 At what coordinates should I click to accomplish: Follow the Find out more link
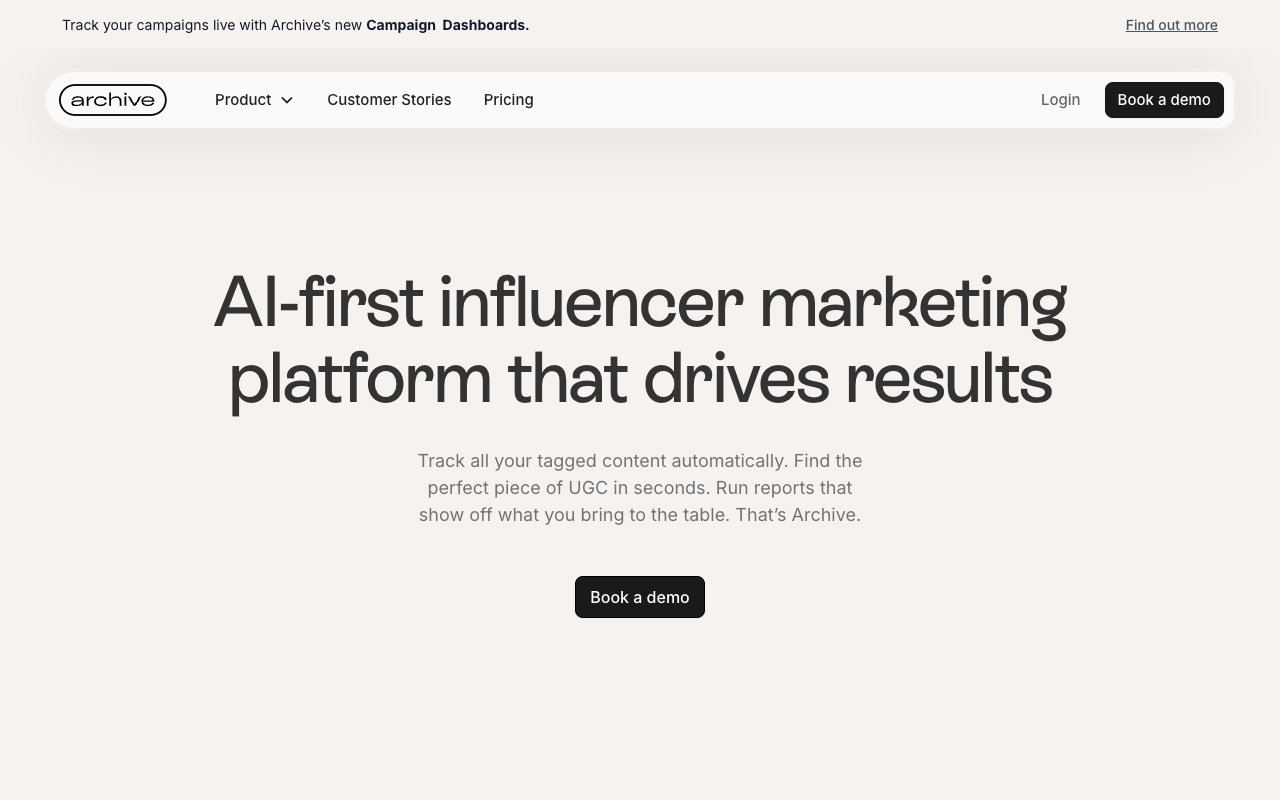pyautogui.click(x=1171, y=25)
